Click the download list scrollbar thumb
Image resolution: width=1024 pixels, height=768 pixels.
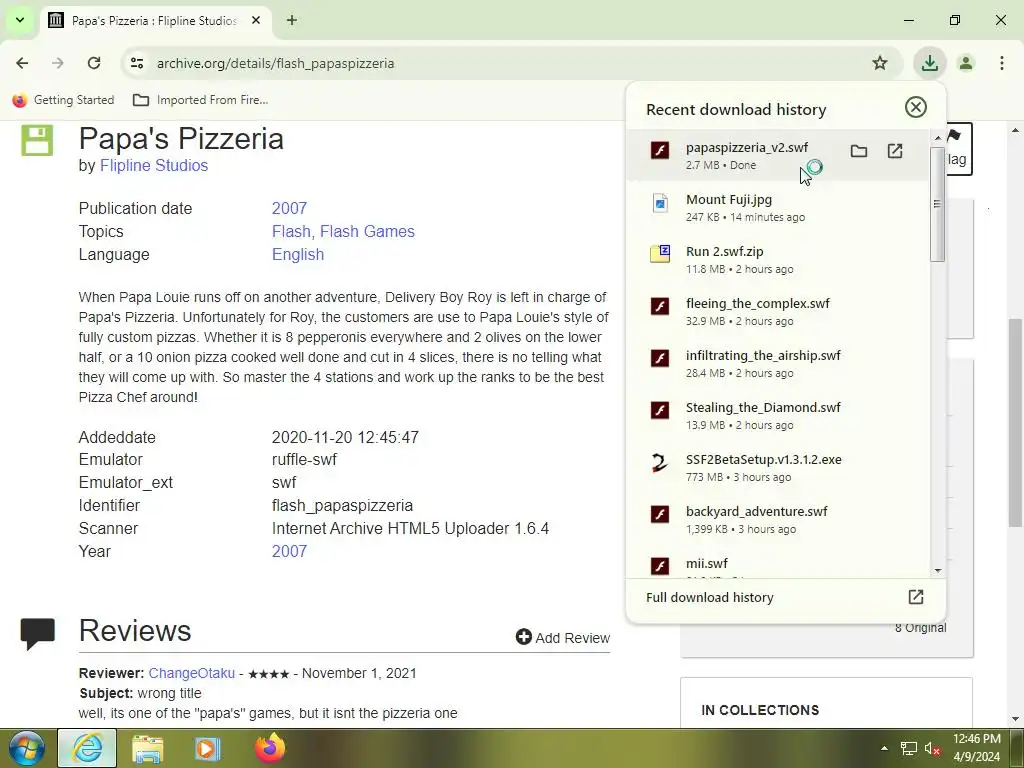(938, 204)
